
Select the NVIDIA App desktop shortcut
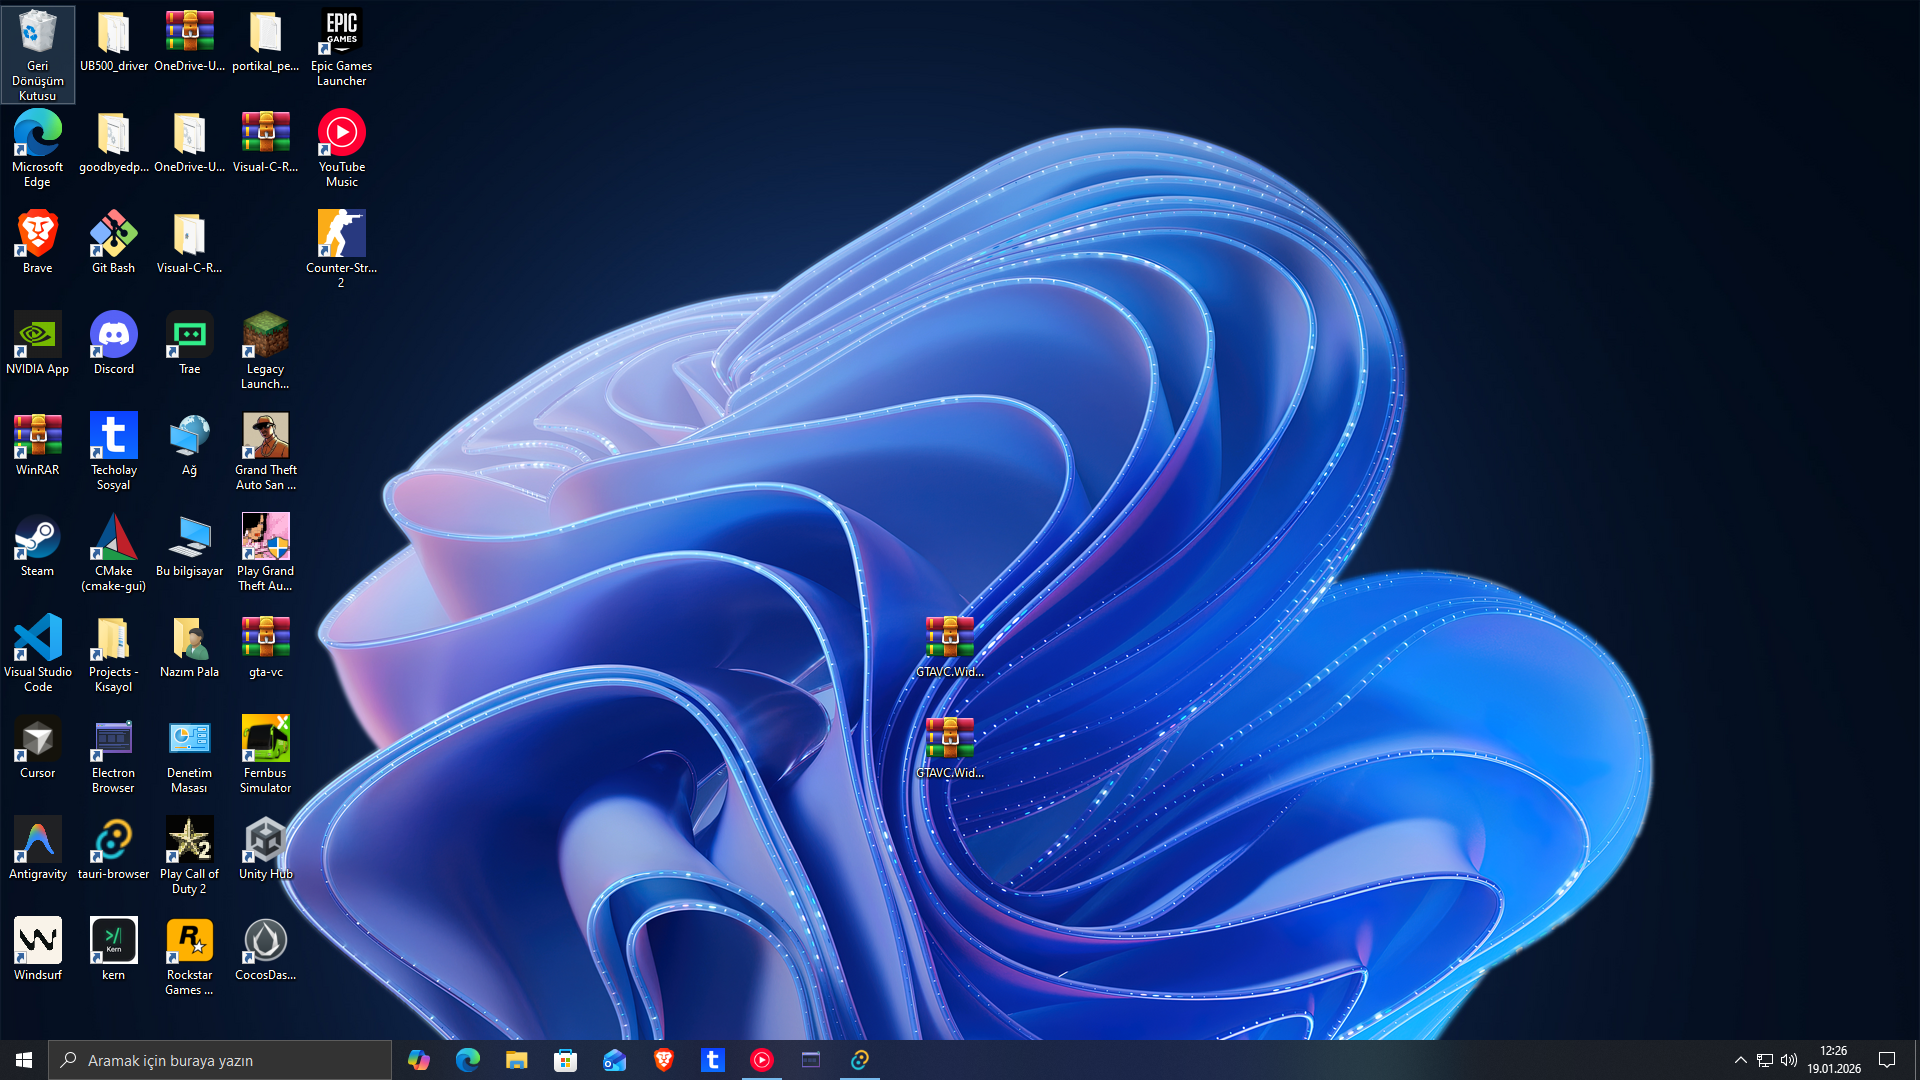click(x=38, y=343)
